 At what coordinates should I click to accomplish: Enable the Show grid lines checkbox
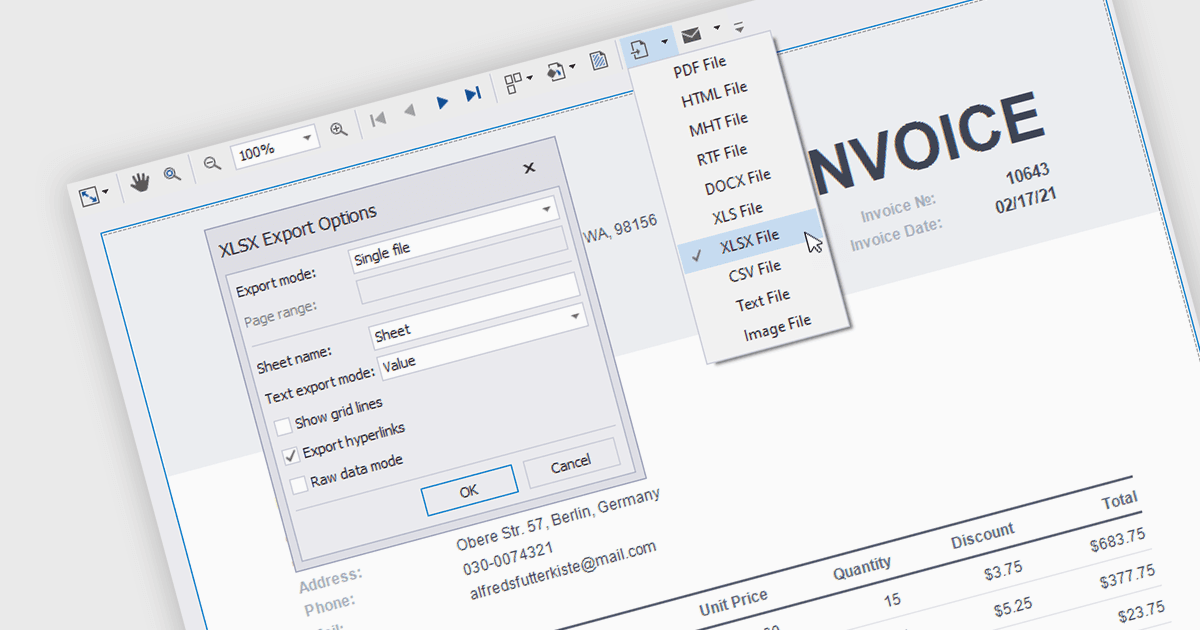click(x=282, y=425)
